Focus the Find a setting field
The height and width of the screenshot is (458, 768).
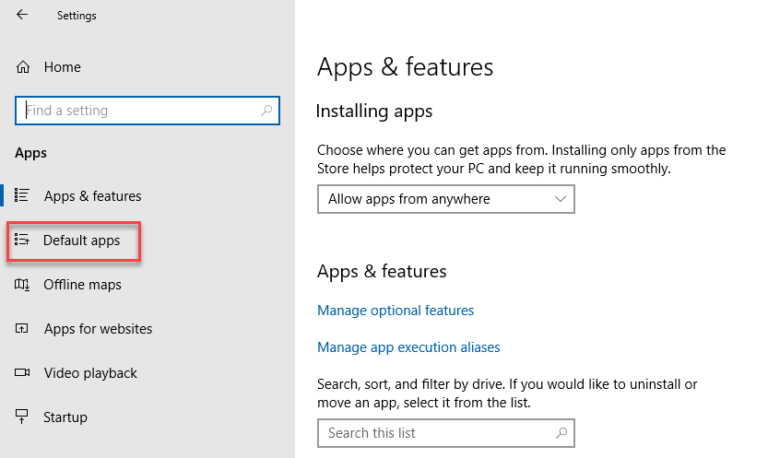point(147,110)
